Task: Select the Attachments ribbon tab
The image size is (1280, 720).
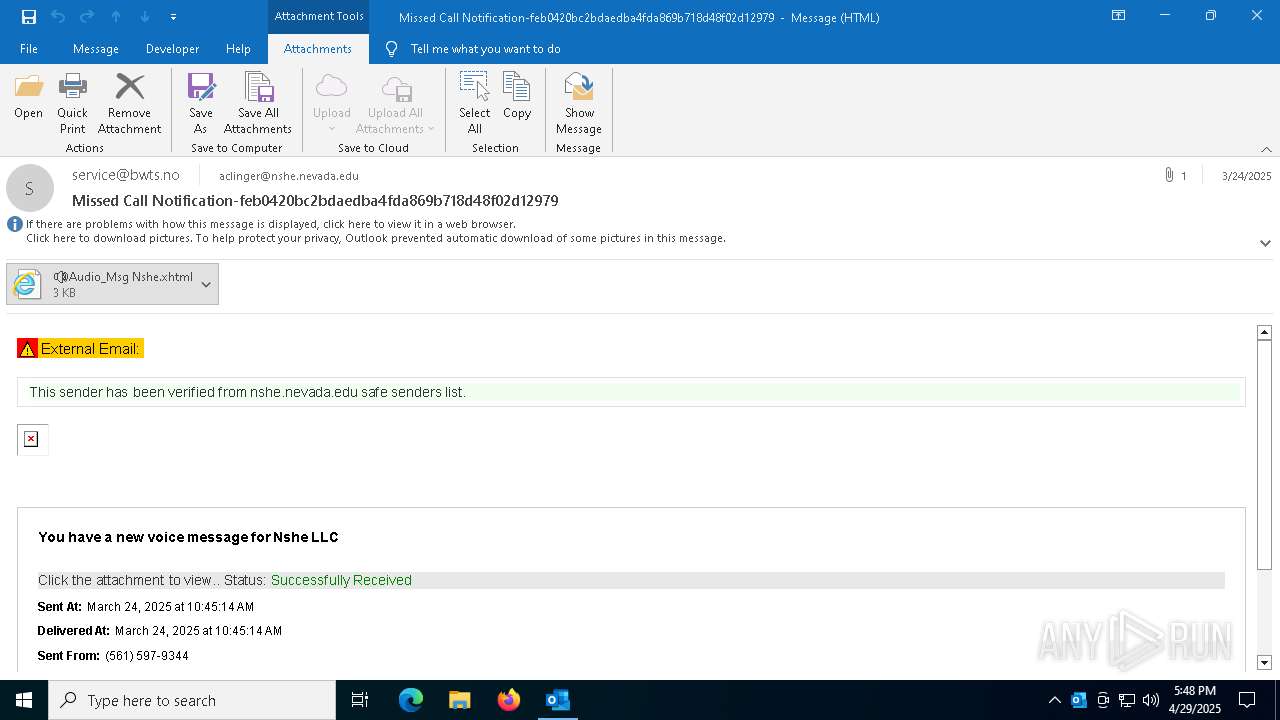Action: point(318,48)
